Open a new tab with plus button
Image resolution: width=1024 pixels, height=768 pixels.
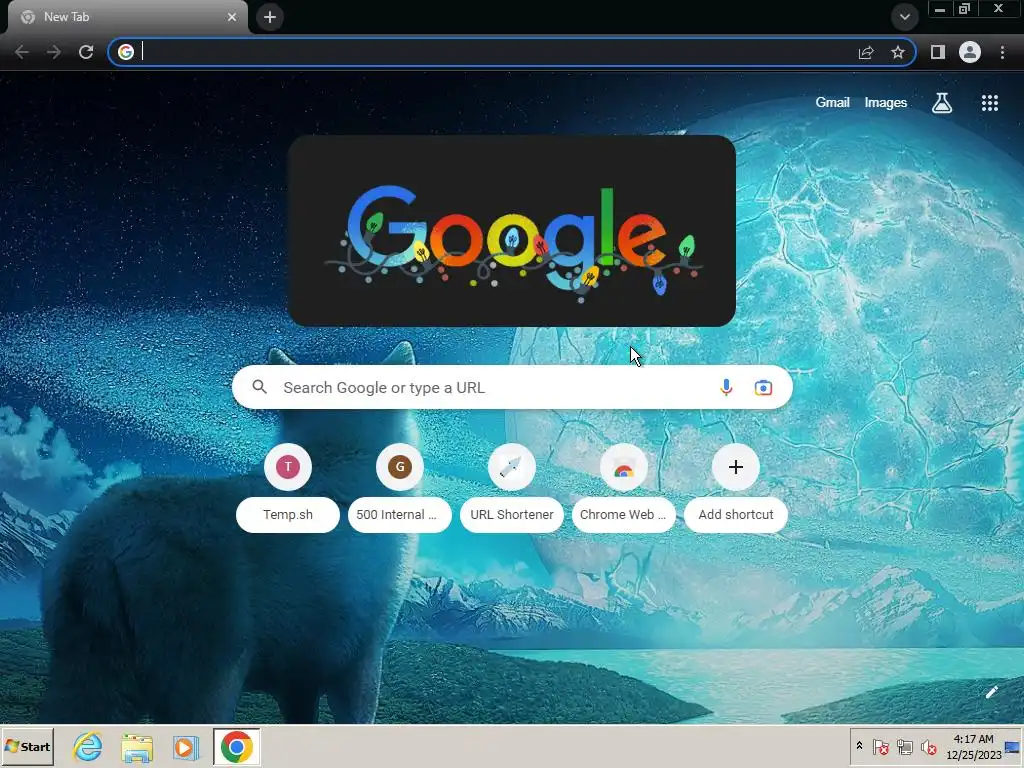[270, 17]
